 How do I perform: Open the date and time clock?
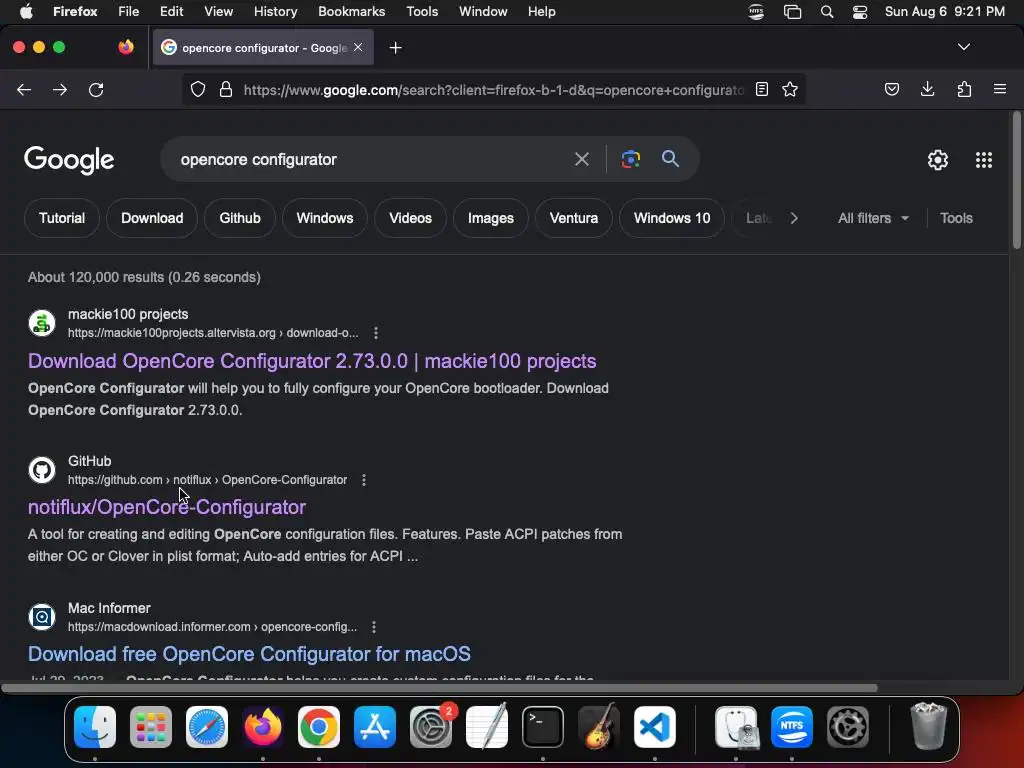click(944, 12)
